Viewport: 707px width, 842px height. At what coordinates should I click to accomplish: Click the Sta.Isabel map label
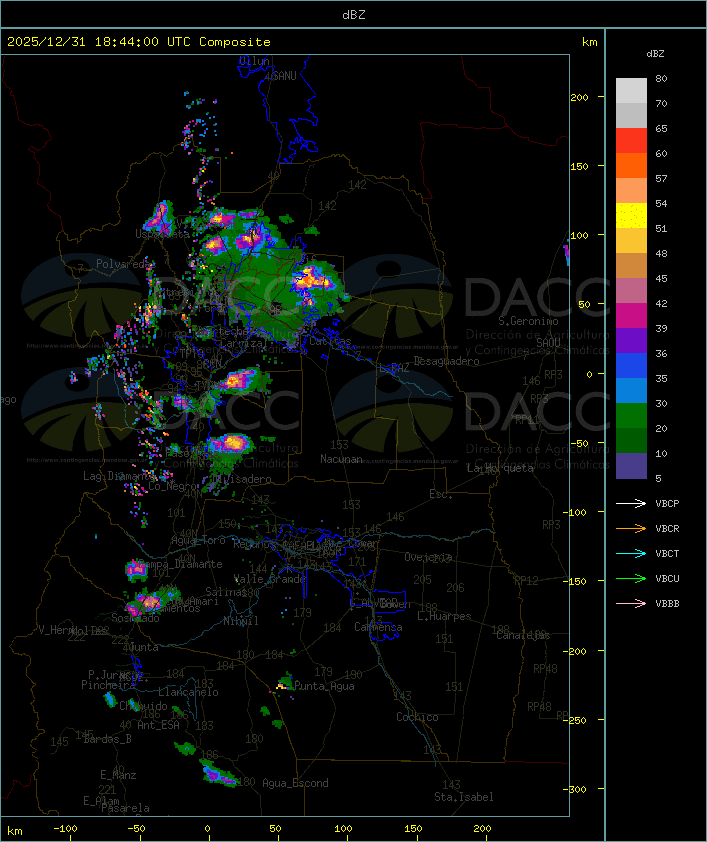(x=464, y=797)
